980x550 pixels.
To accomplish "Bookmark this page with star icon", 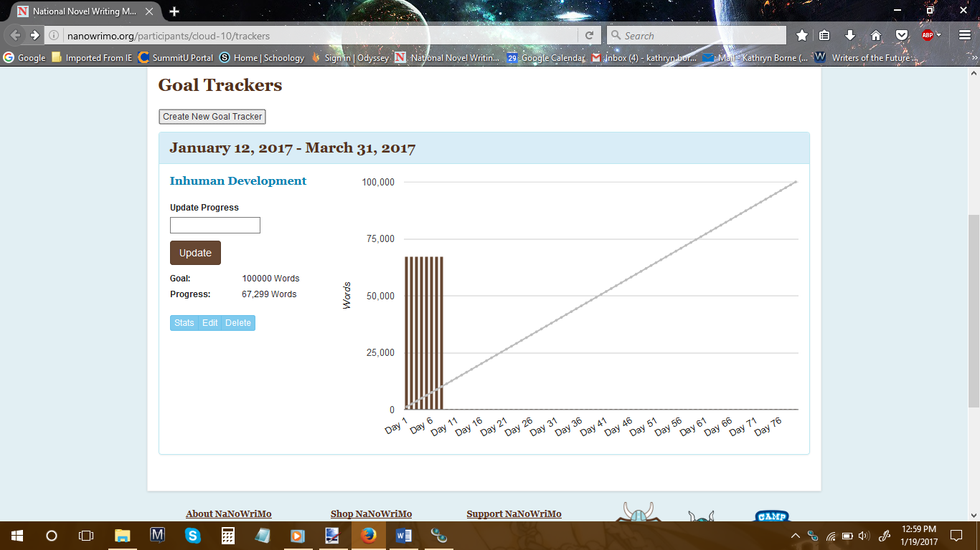I will (x=803, y=35).
